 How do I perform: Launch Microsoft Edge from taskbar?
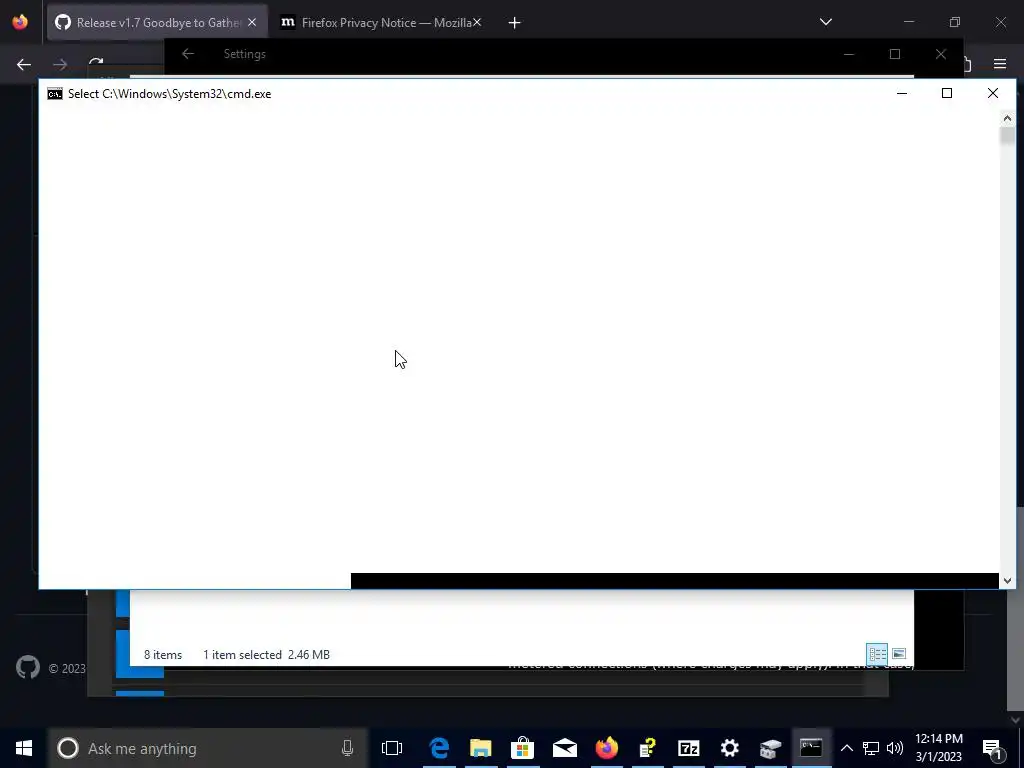click(x=439, y=748)
